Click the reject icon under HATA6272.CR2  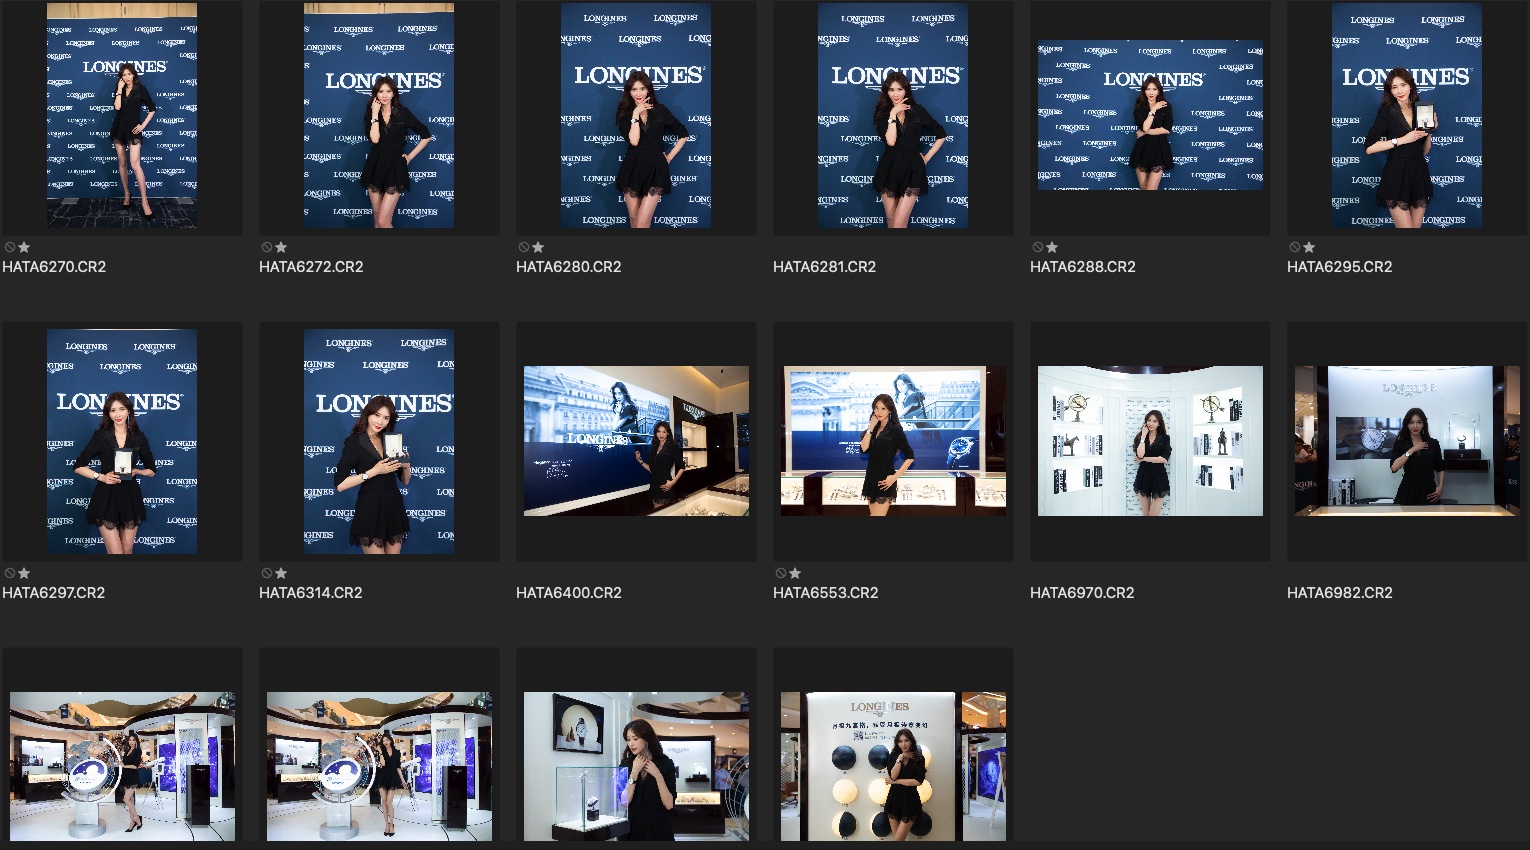pos(267,247)
